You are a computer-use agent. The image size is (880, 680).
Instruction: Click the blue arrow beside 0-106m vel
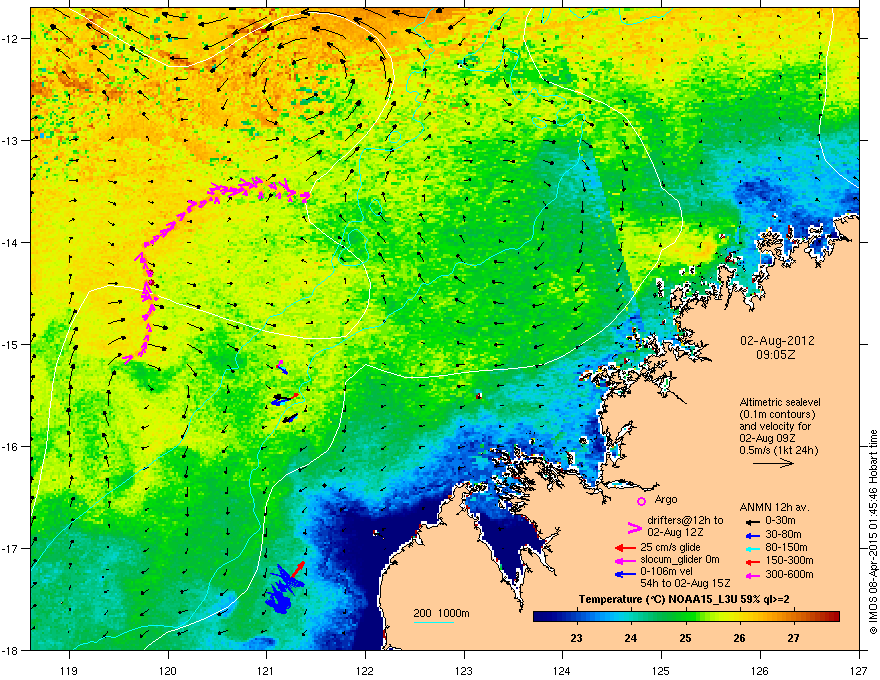(x=625, y=573)
